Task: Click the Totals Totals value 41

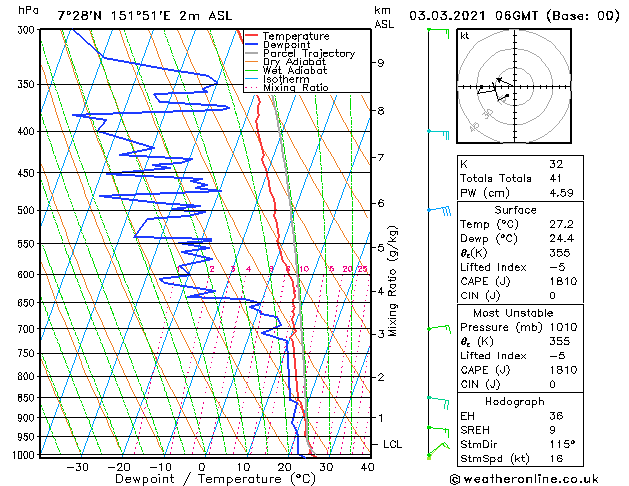Action: coord(556,178)
